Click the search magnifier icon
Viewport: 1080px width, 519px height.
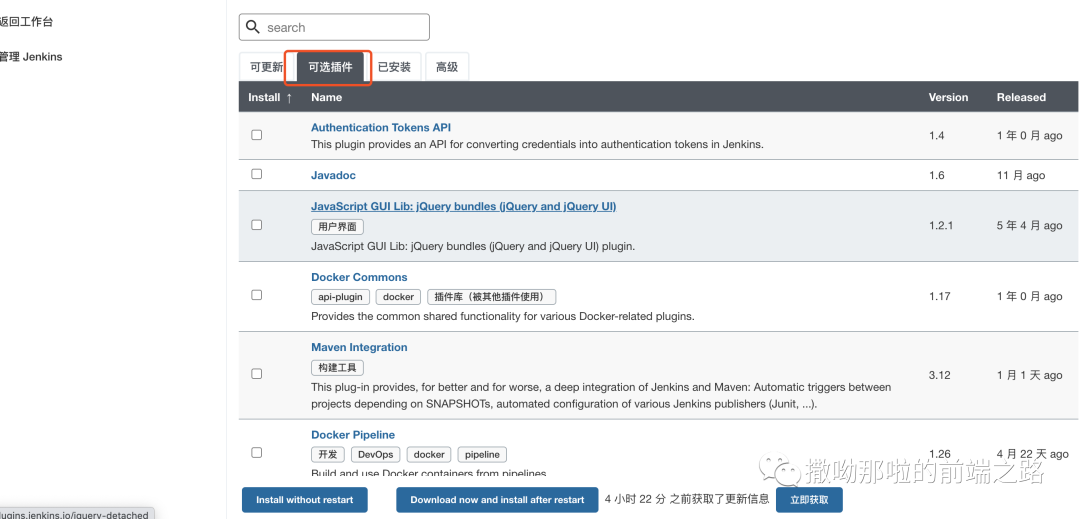pos(253,28)
